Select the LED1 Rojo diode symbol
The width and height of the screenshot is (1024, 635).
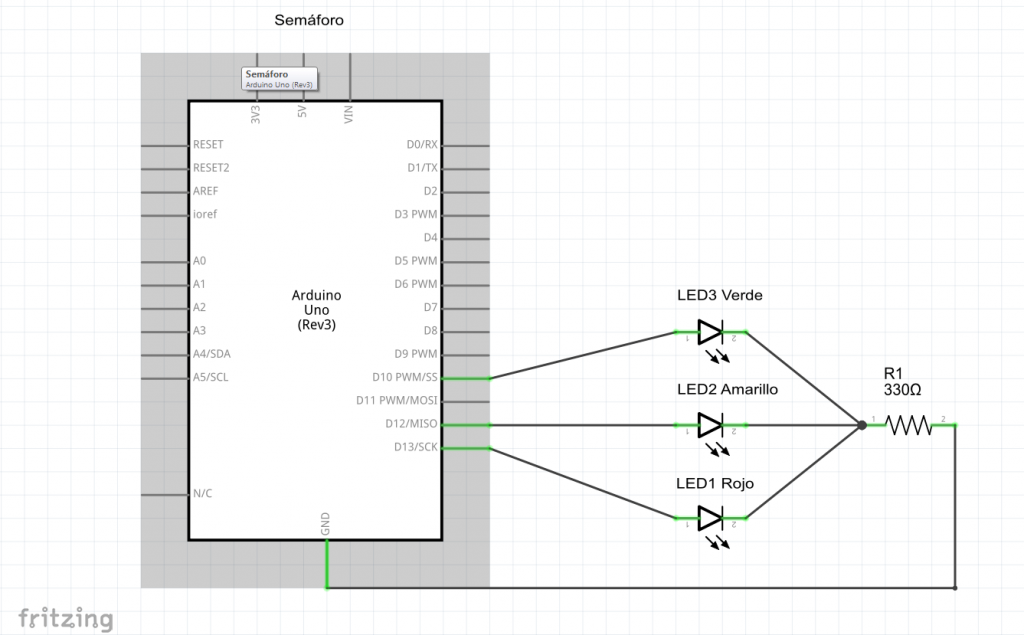[710, 518]
